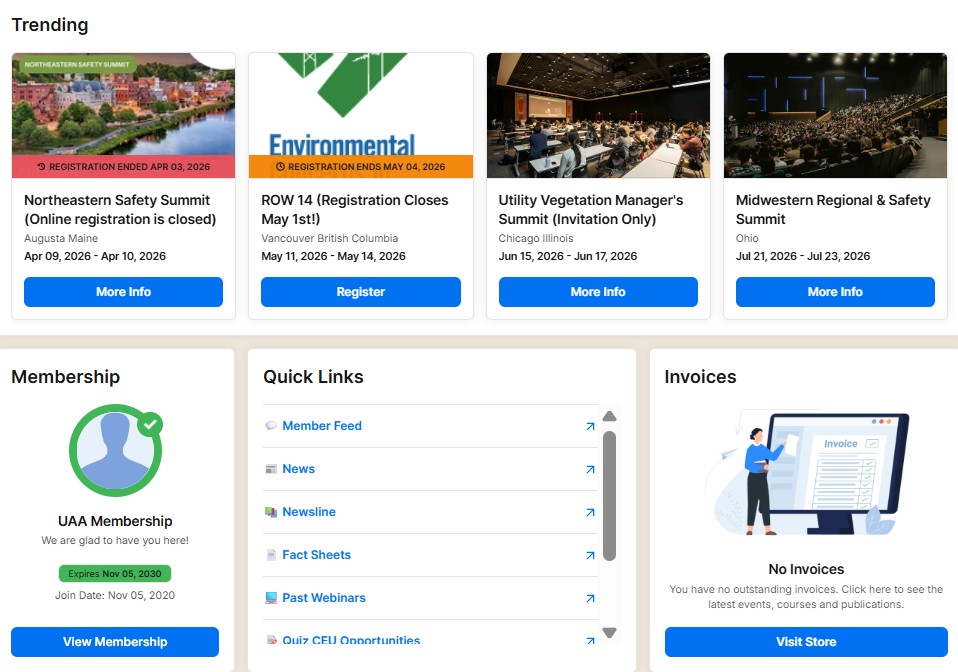The image size is (958, 672).
Task: Open external link arrow beside Fact Sheets
Action: 590,555
